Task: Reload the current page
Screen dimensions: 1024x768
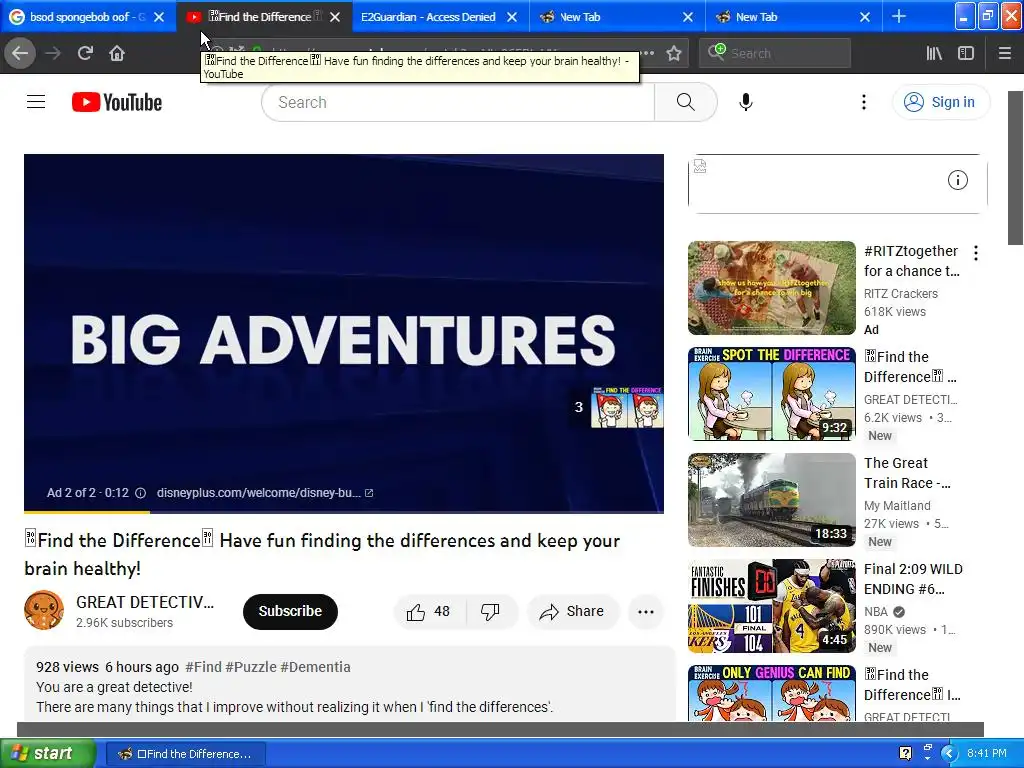Action: [x=85, y=53]
